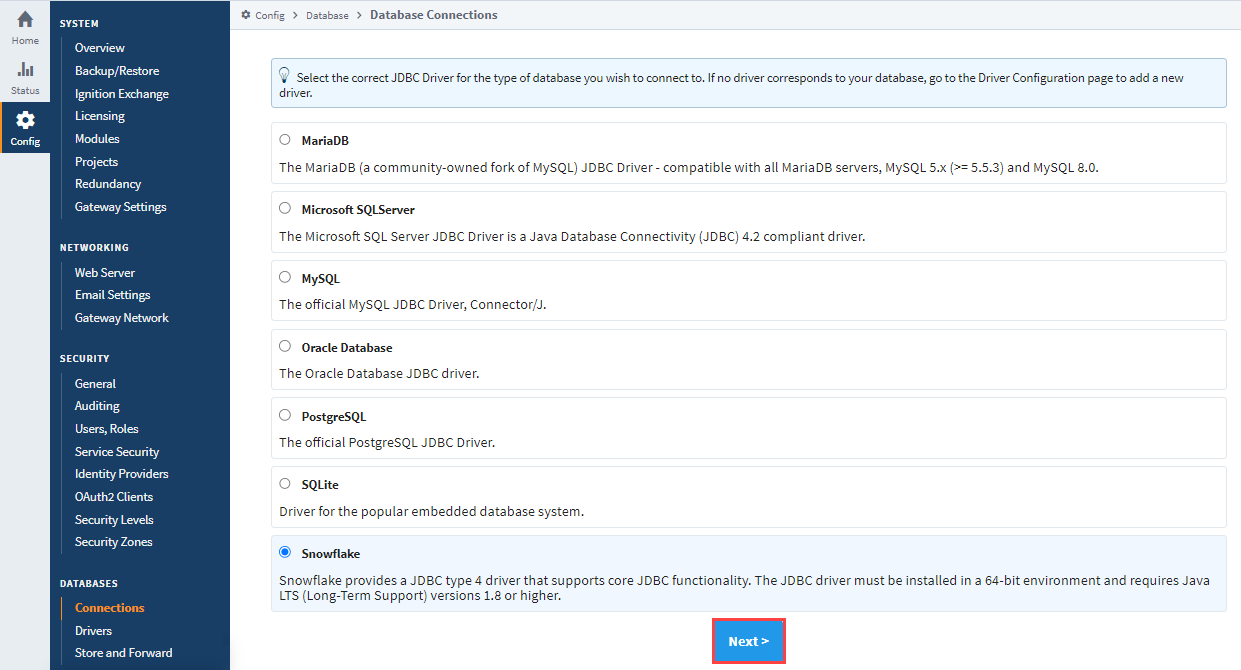Click the Next > button
This screenshot has height=670, width=1241.
click(748, 641)
